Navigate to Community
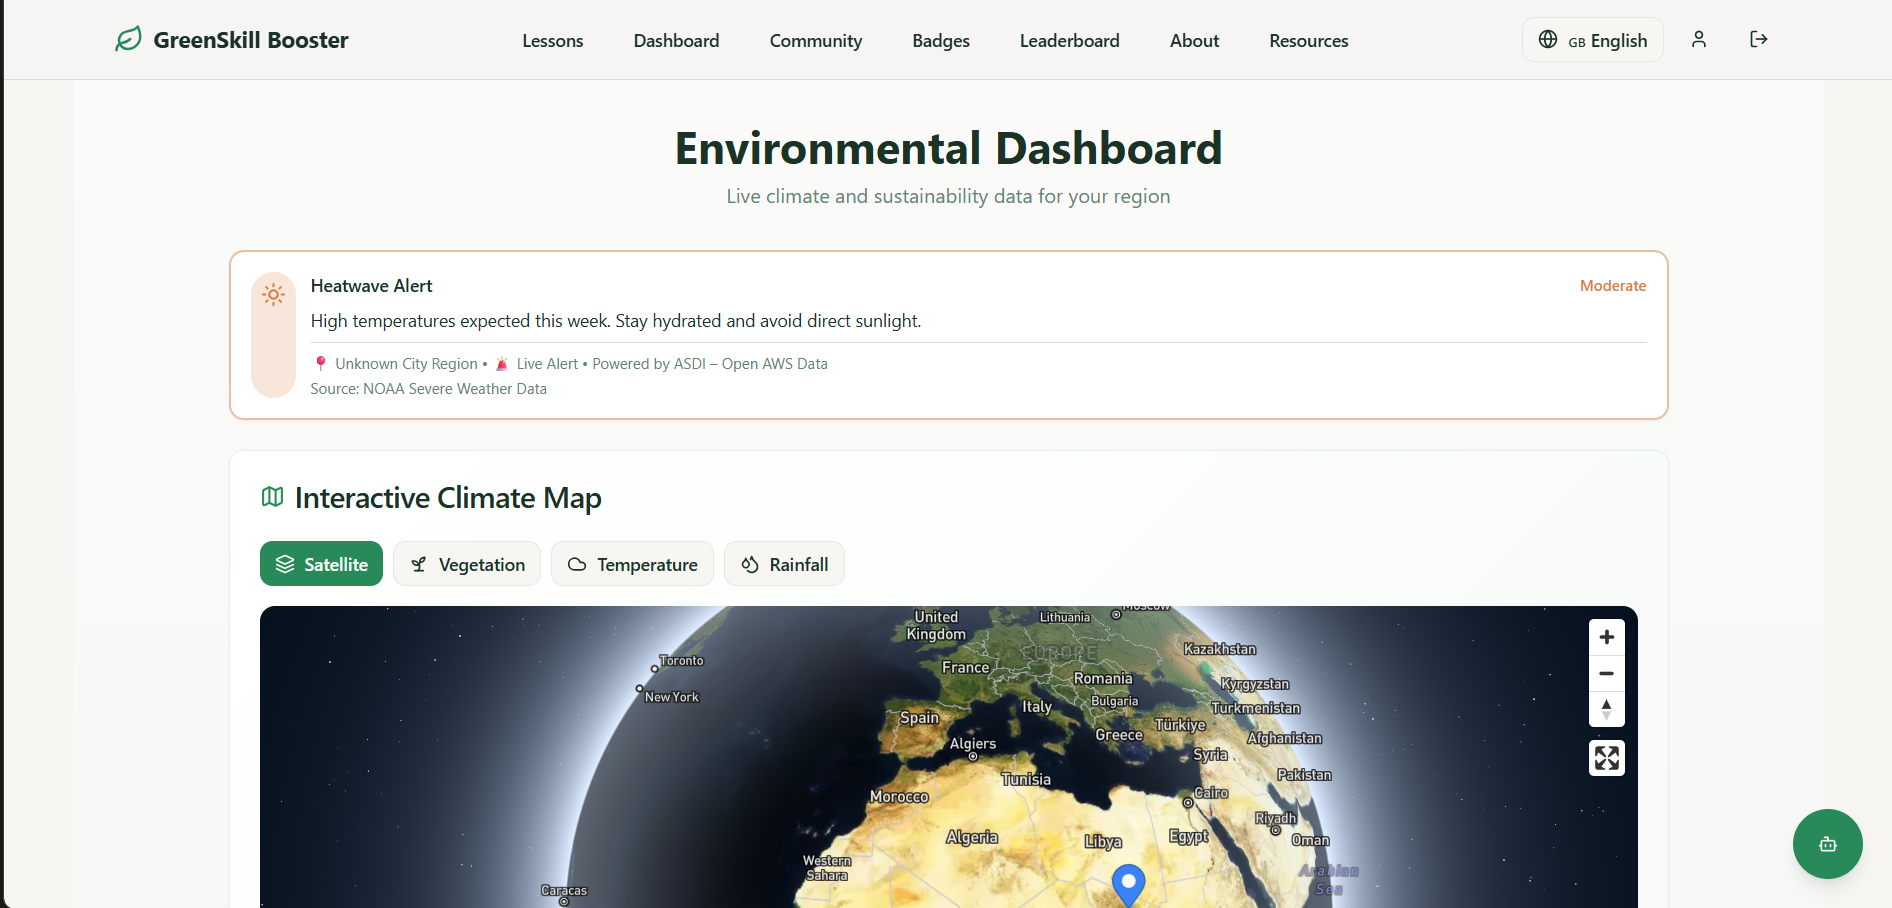 coord(816,41)
